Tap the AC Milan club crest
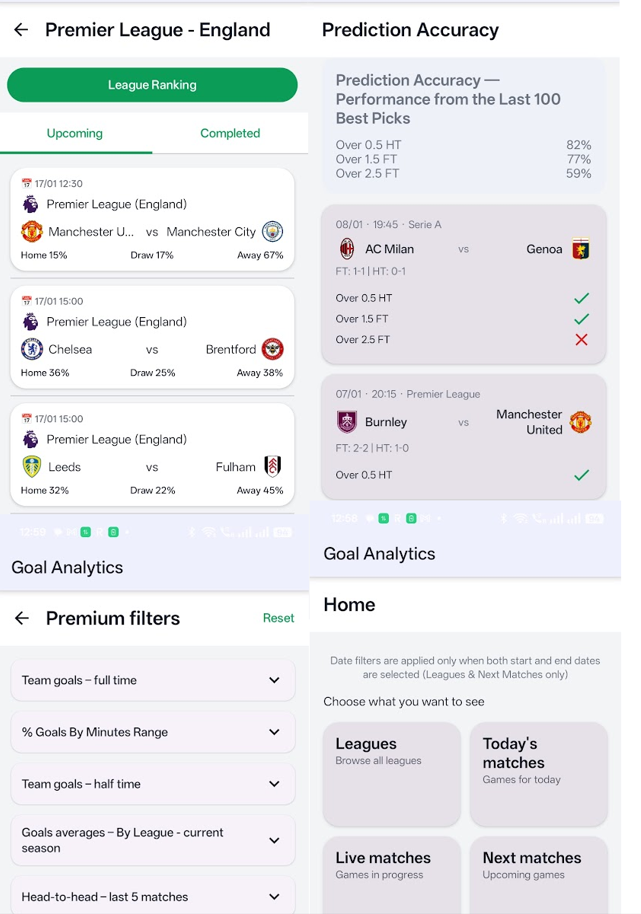 [347, 249]
